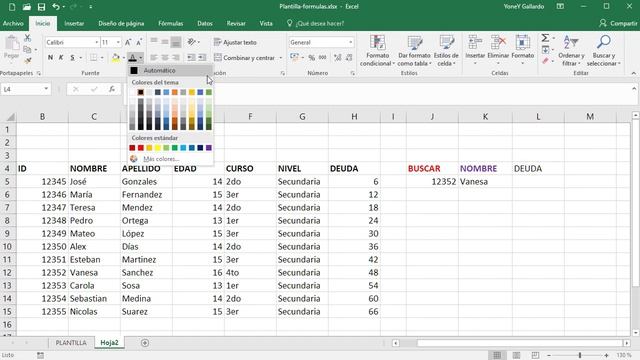640x360 pixels.
Task: Click the text orientation icon
Action: (x=191, y=42)
